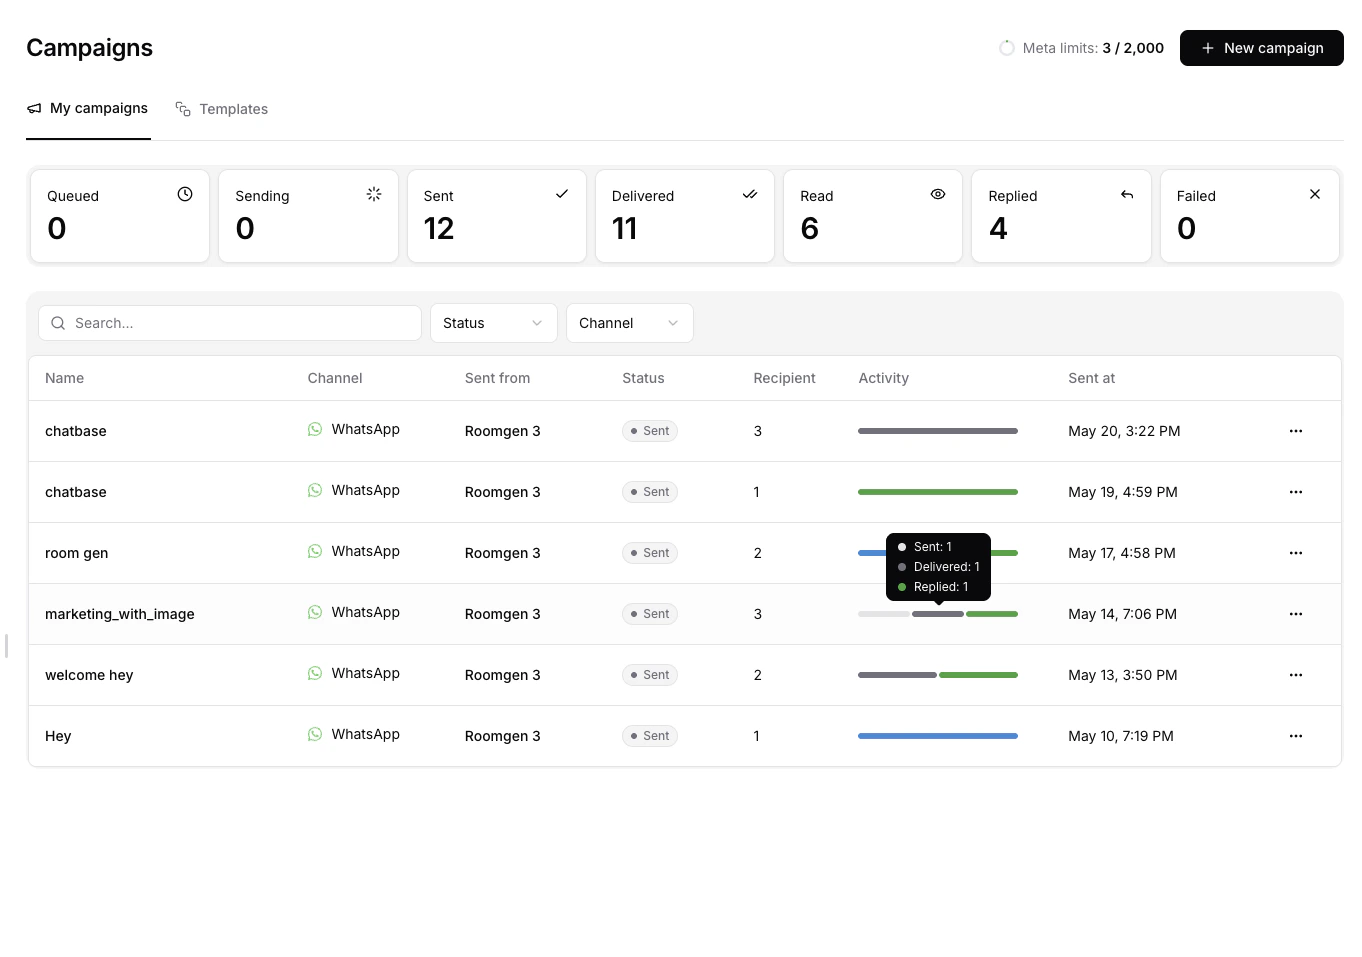Click the activity bar for Hey campaign
The width and height of the screenshot is (1362, 957).
point(938,736)
